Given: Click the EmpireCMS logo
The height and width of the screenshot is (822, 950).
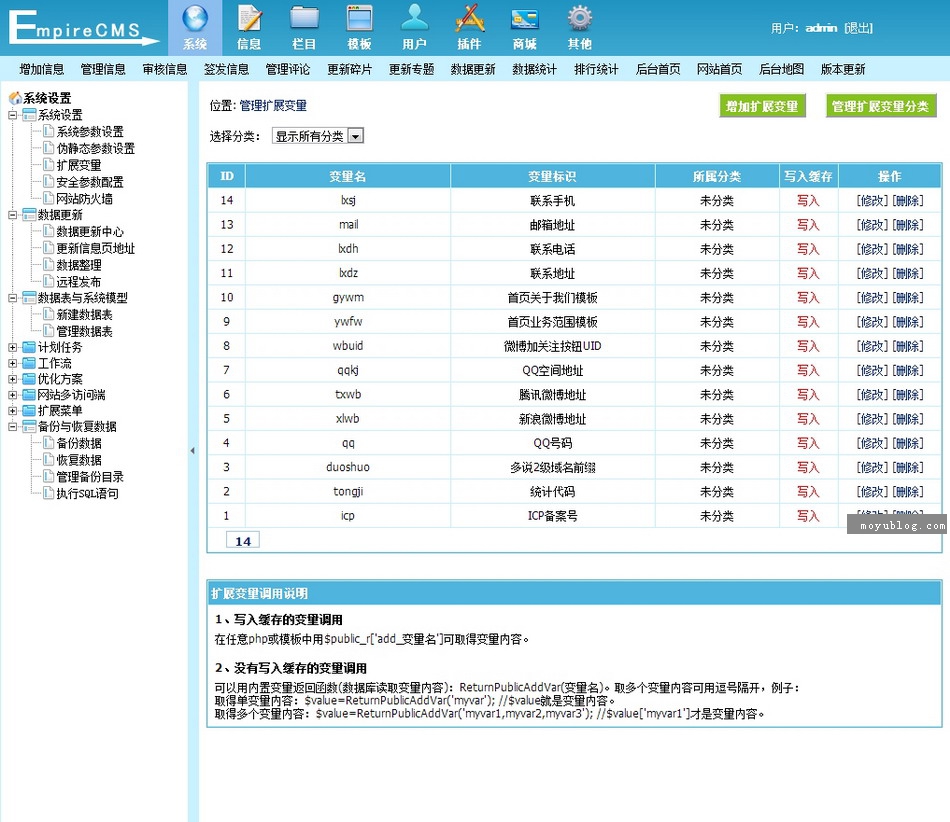Looking at the screenshot, I should pyautogui.click(x=84, y=28).
